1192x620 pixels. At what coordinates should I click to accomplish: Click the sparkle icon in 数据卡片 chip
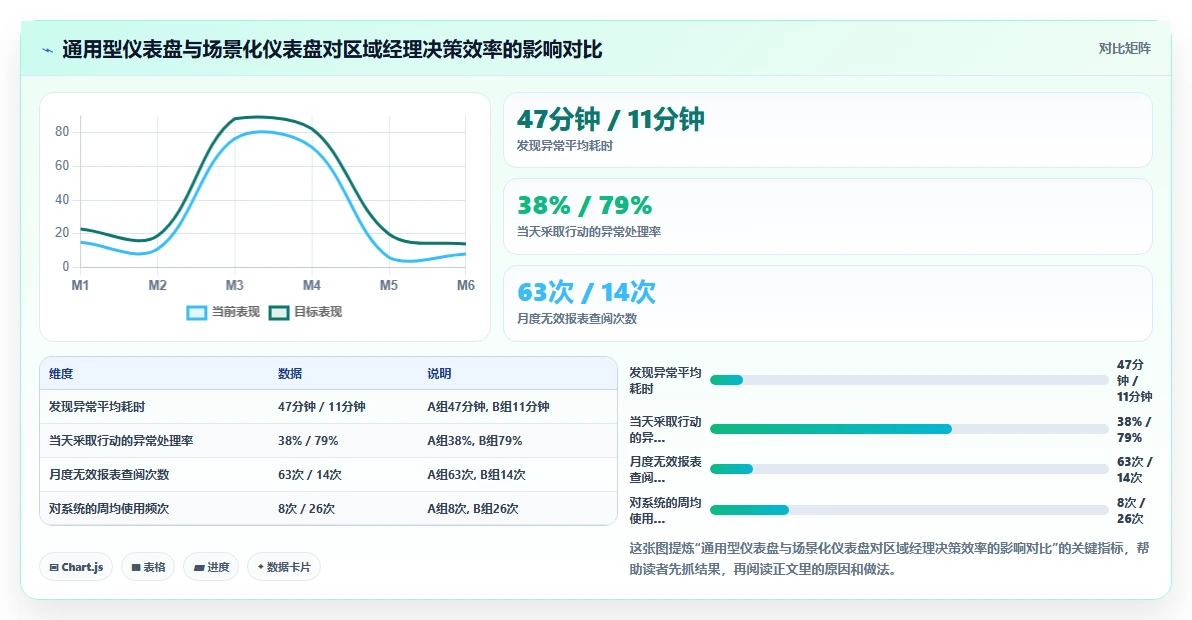[261, 567]
